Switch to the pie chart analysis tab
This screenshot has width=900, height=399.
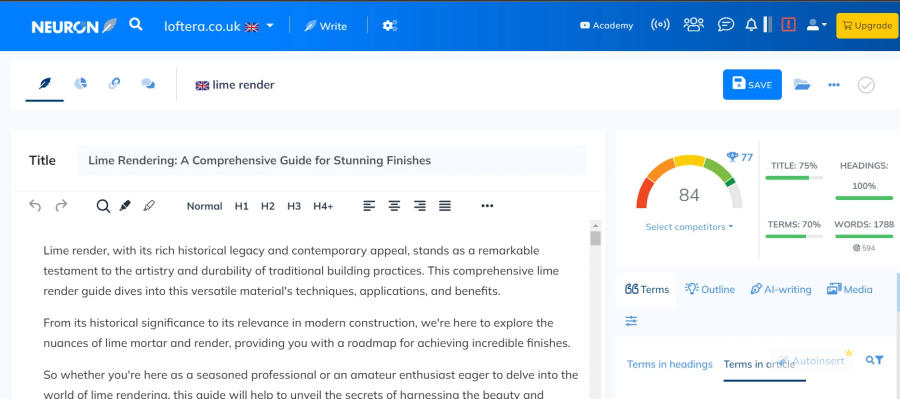(80, 84)
